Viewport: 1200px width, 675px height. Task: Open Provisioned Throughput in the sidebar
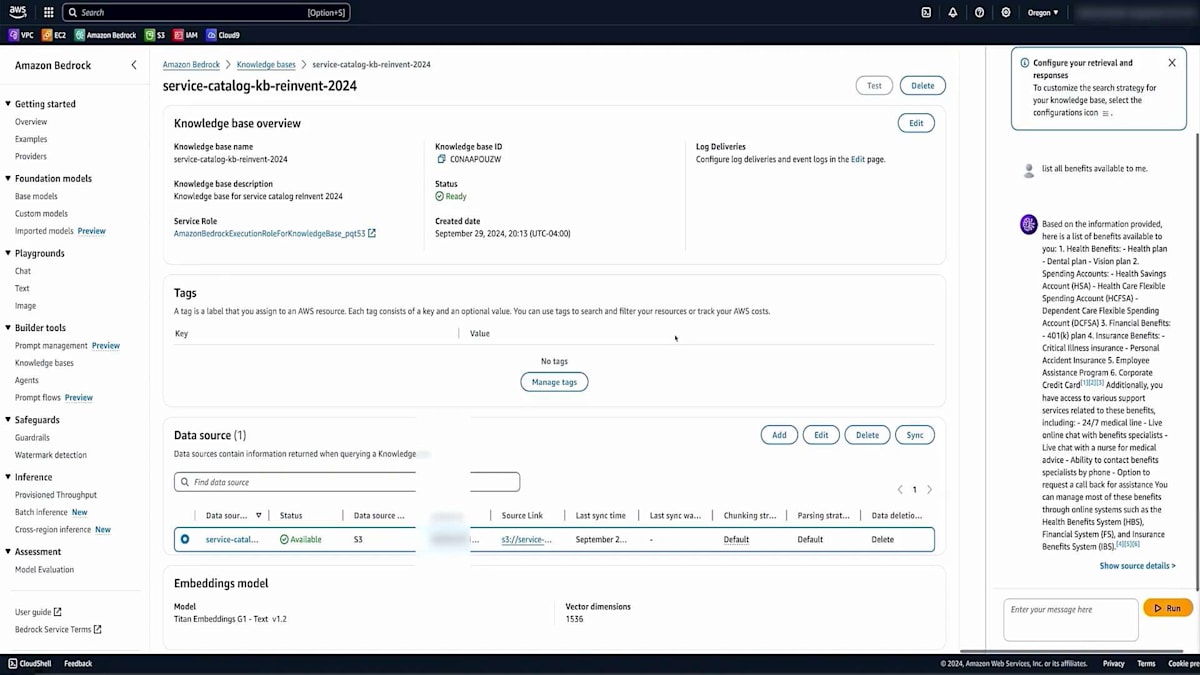(x=56, y=494)
